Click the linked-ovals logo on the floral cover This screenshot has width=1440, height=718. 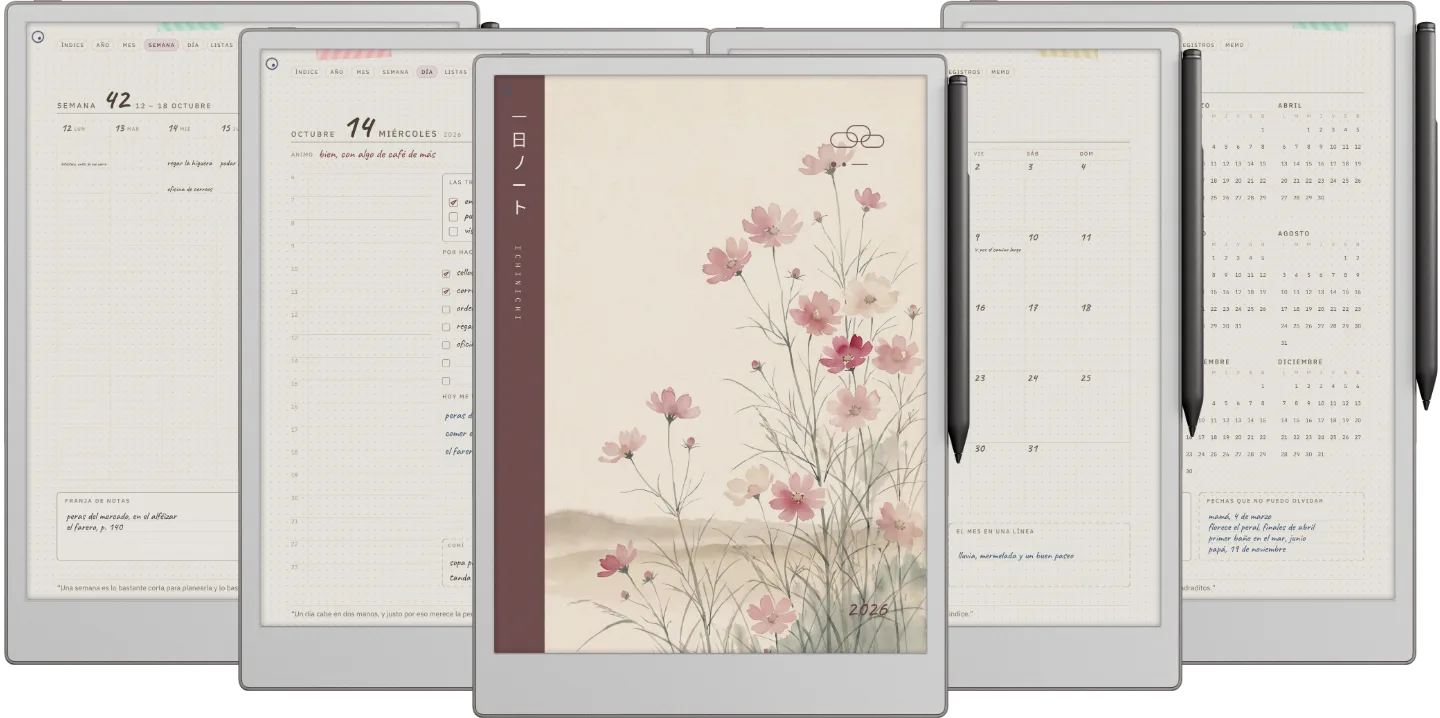[x=857, y=137]
